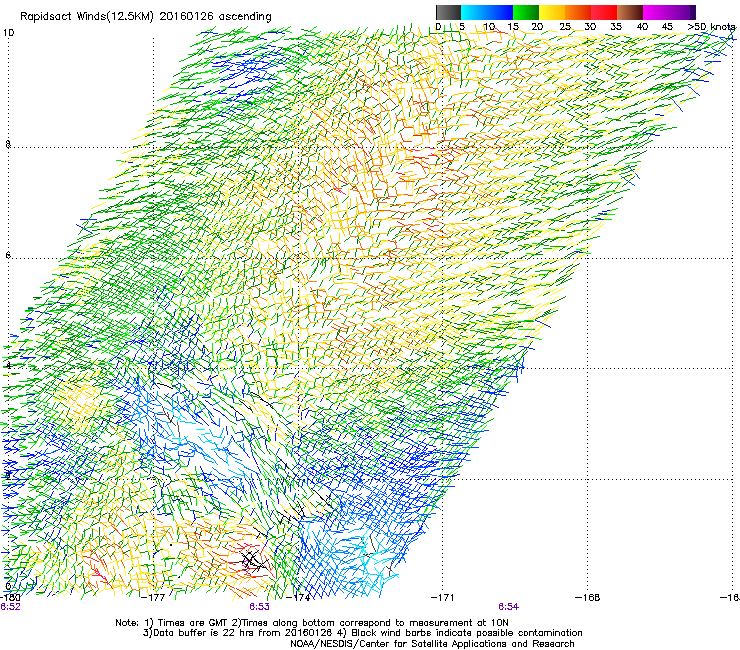This screenshot has height=650, width=740.
Task: Click the '-174' longitude axis label
Action: click(x=298, y=598)
